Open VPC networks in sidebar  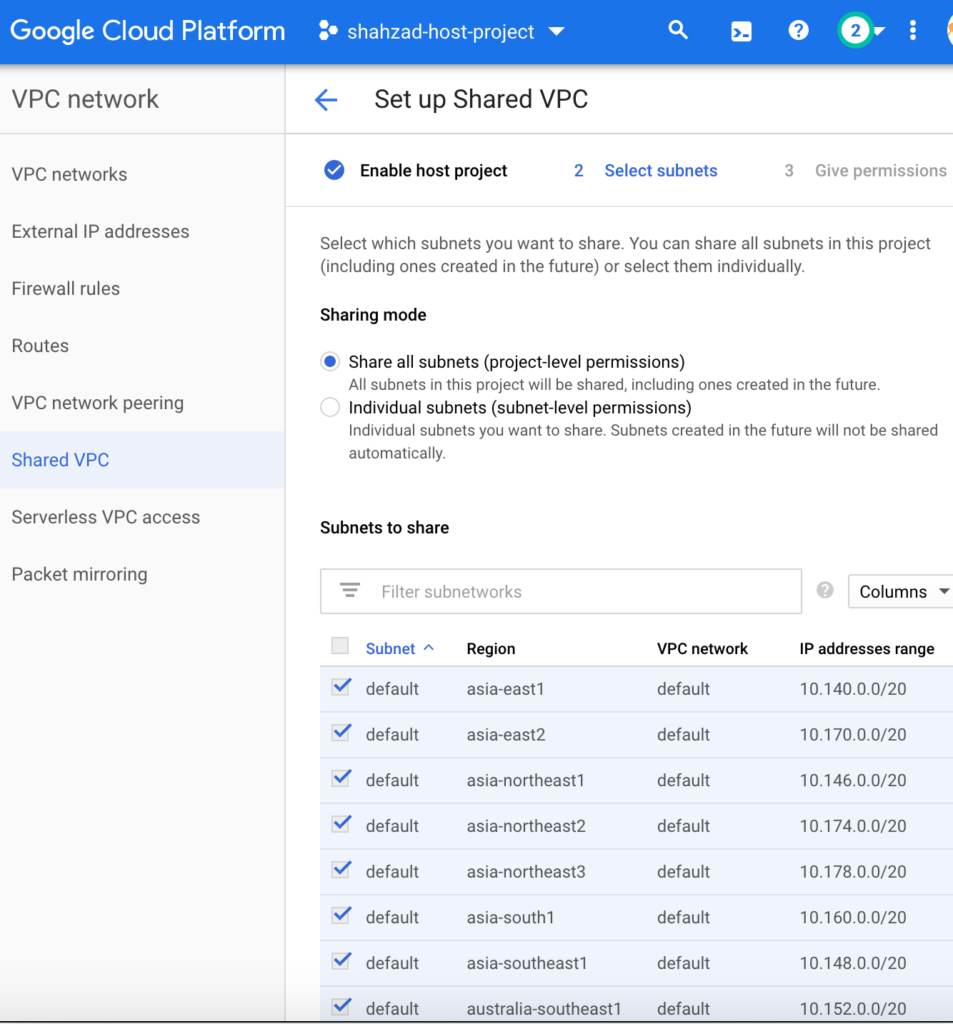tap(69, 174)
